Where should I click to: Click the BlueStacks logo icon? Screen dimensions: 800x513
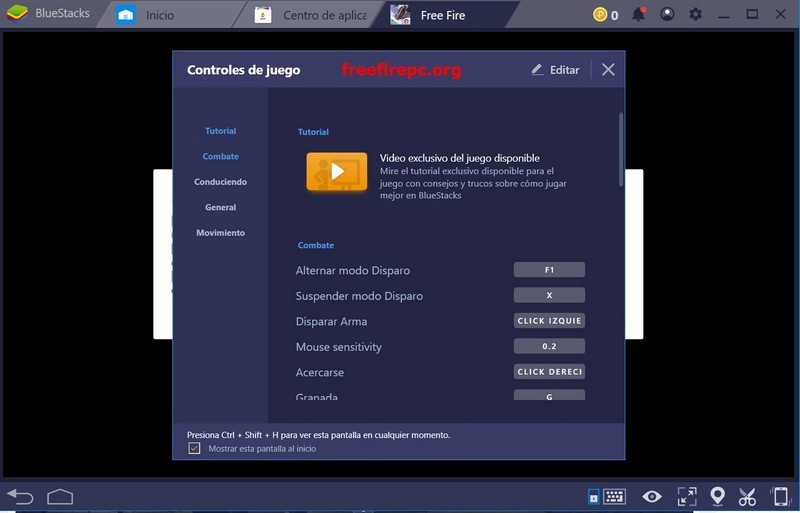17,13
